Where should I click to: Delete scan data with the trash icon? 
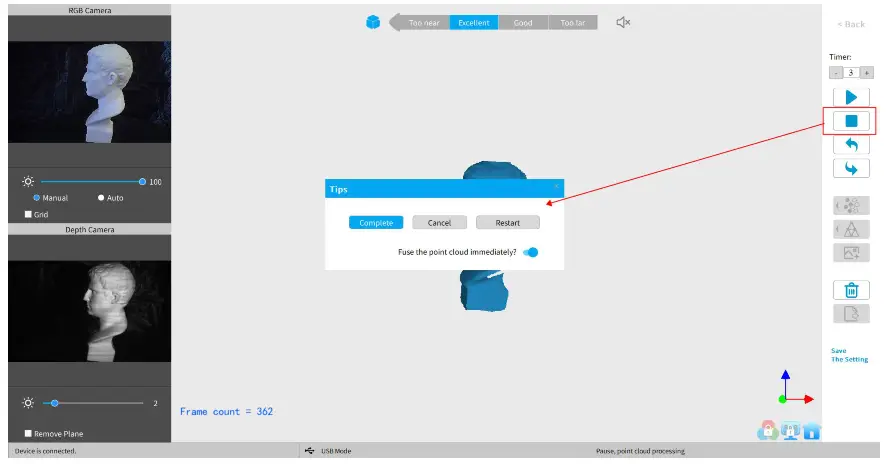pyautogui.click(x=851, y=290)
